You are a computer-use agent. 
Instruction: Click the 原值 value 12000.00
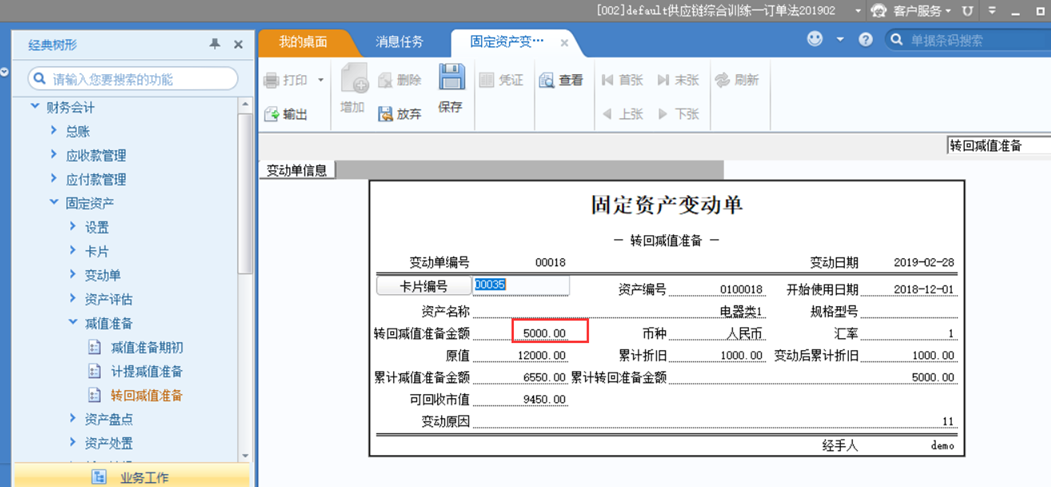click(x=542, y=355)
